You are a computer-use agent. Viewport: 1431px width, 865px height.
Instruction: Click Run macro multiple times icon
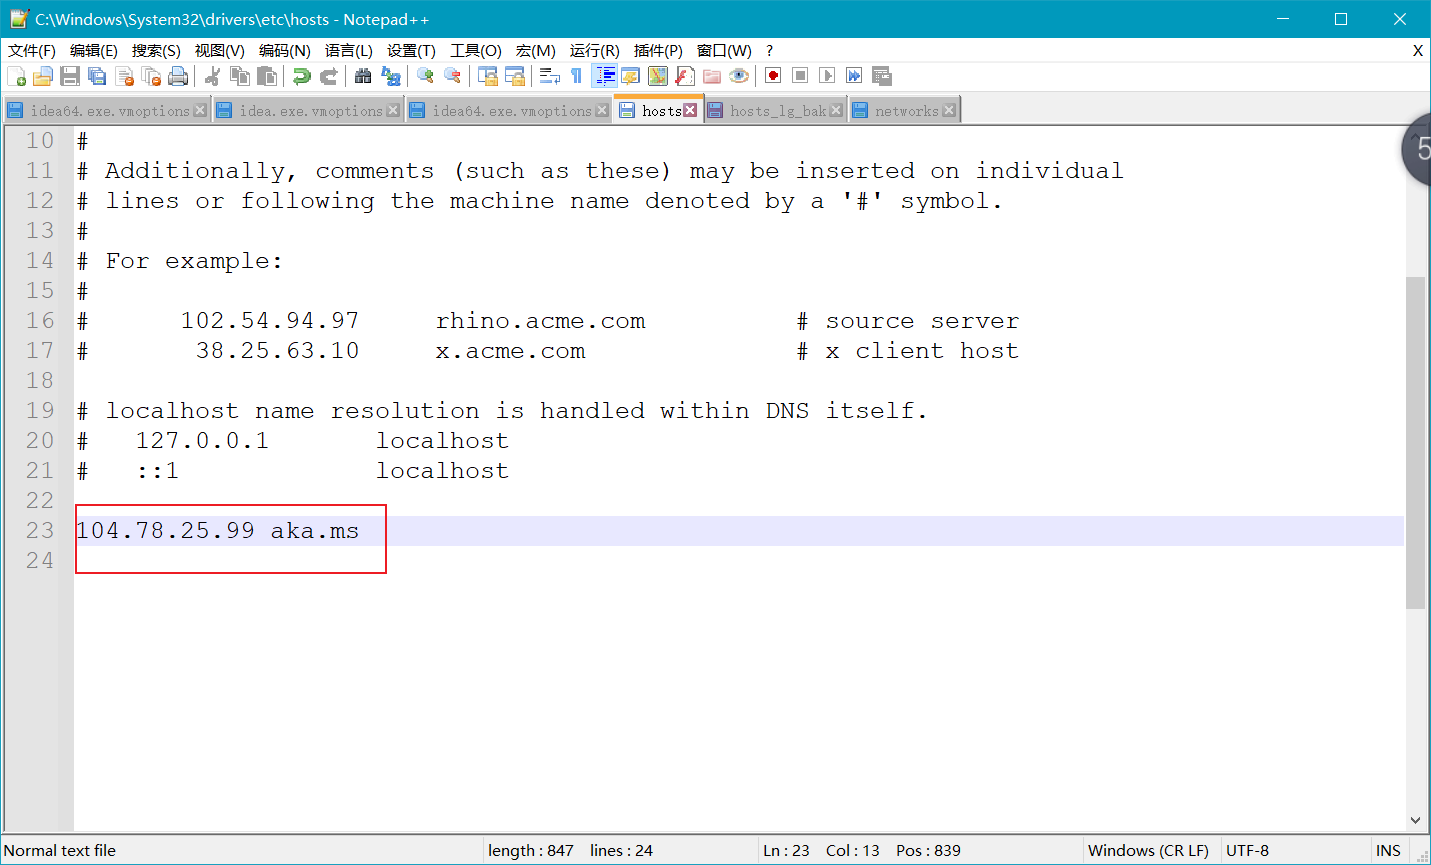tap(854, 76)
